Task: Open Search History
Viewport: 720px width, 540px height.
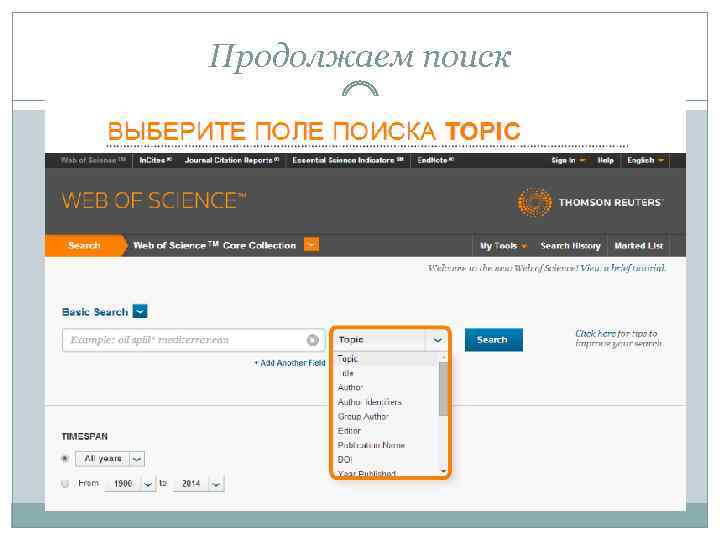Action: tap(570, 246)
